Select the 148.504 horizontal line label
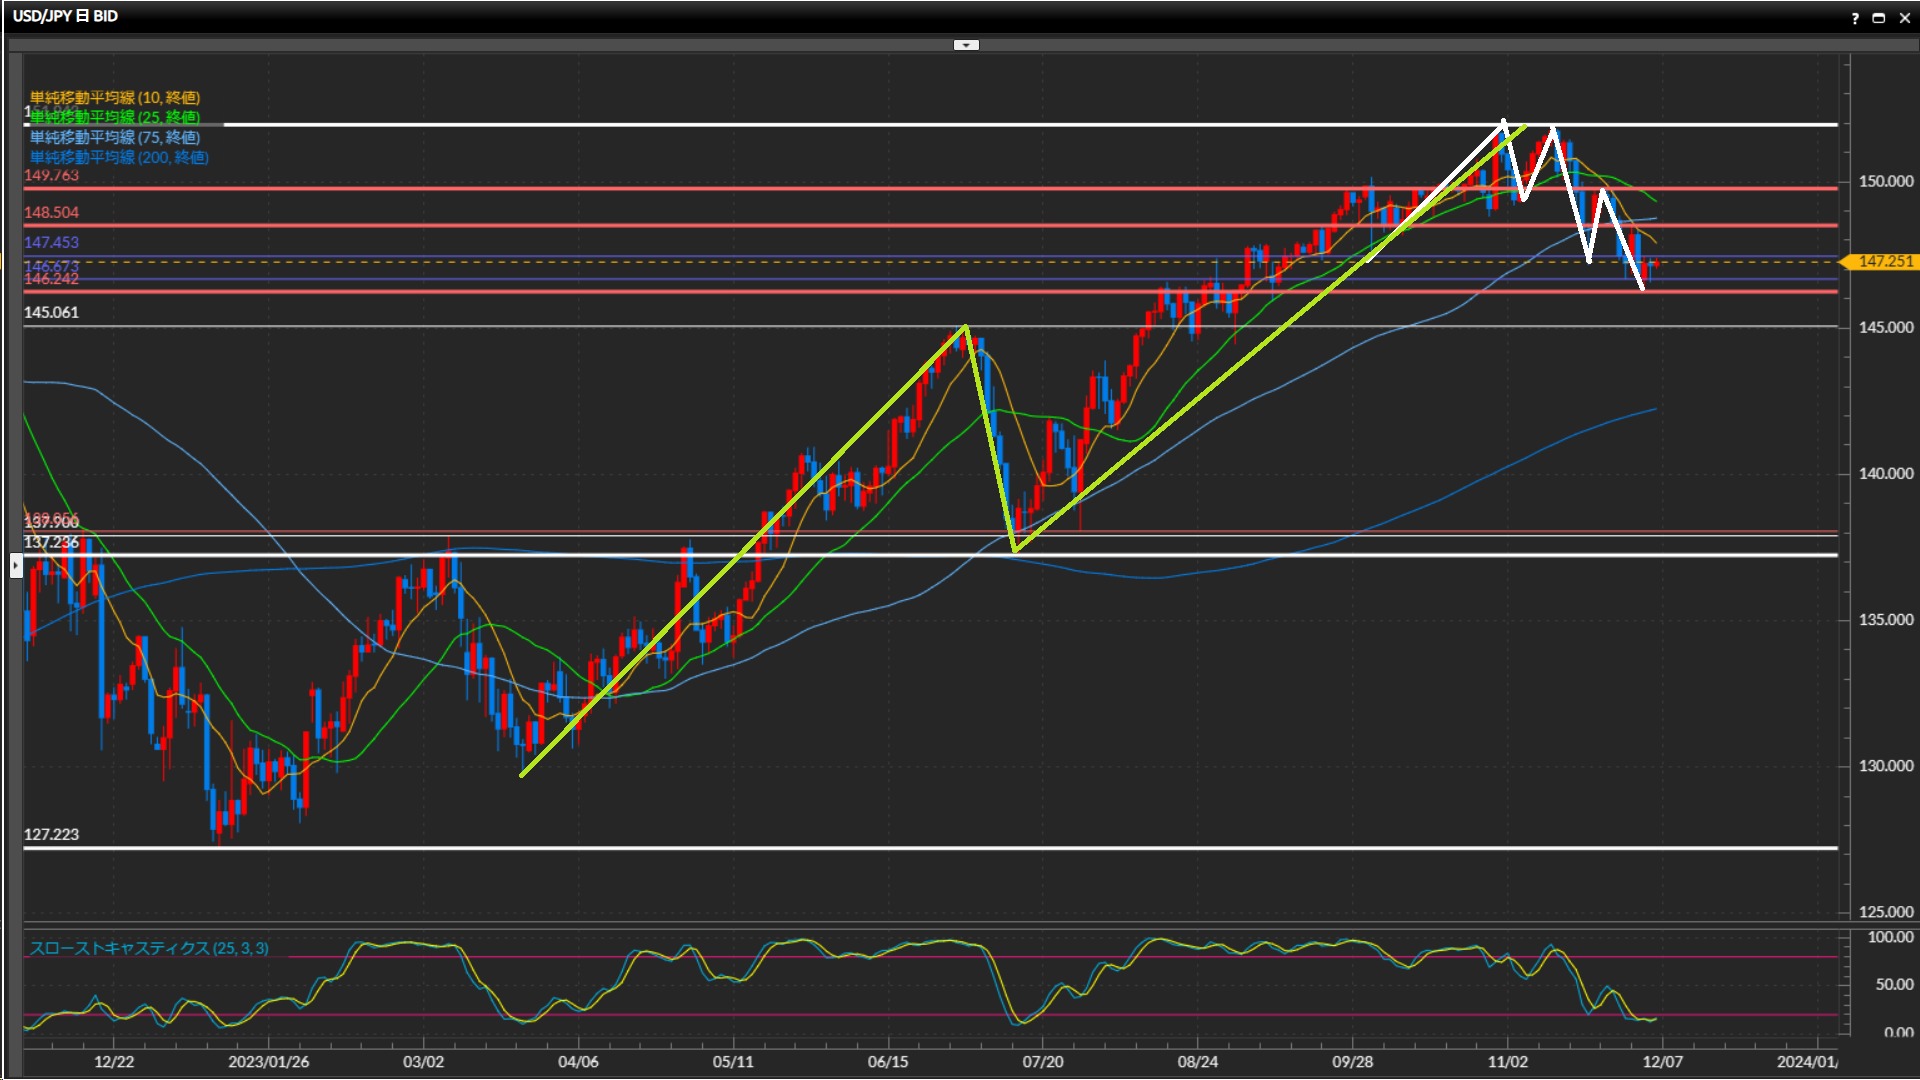This screenshot has height=1080, width=1920. (51, 212)
